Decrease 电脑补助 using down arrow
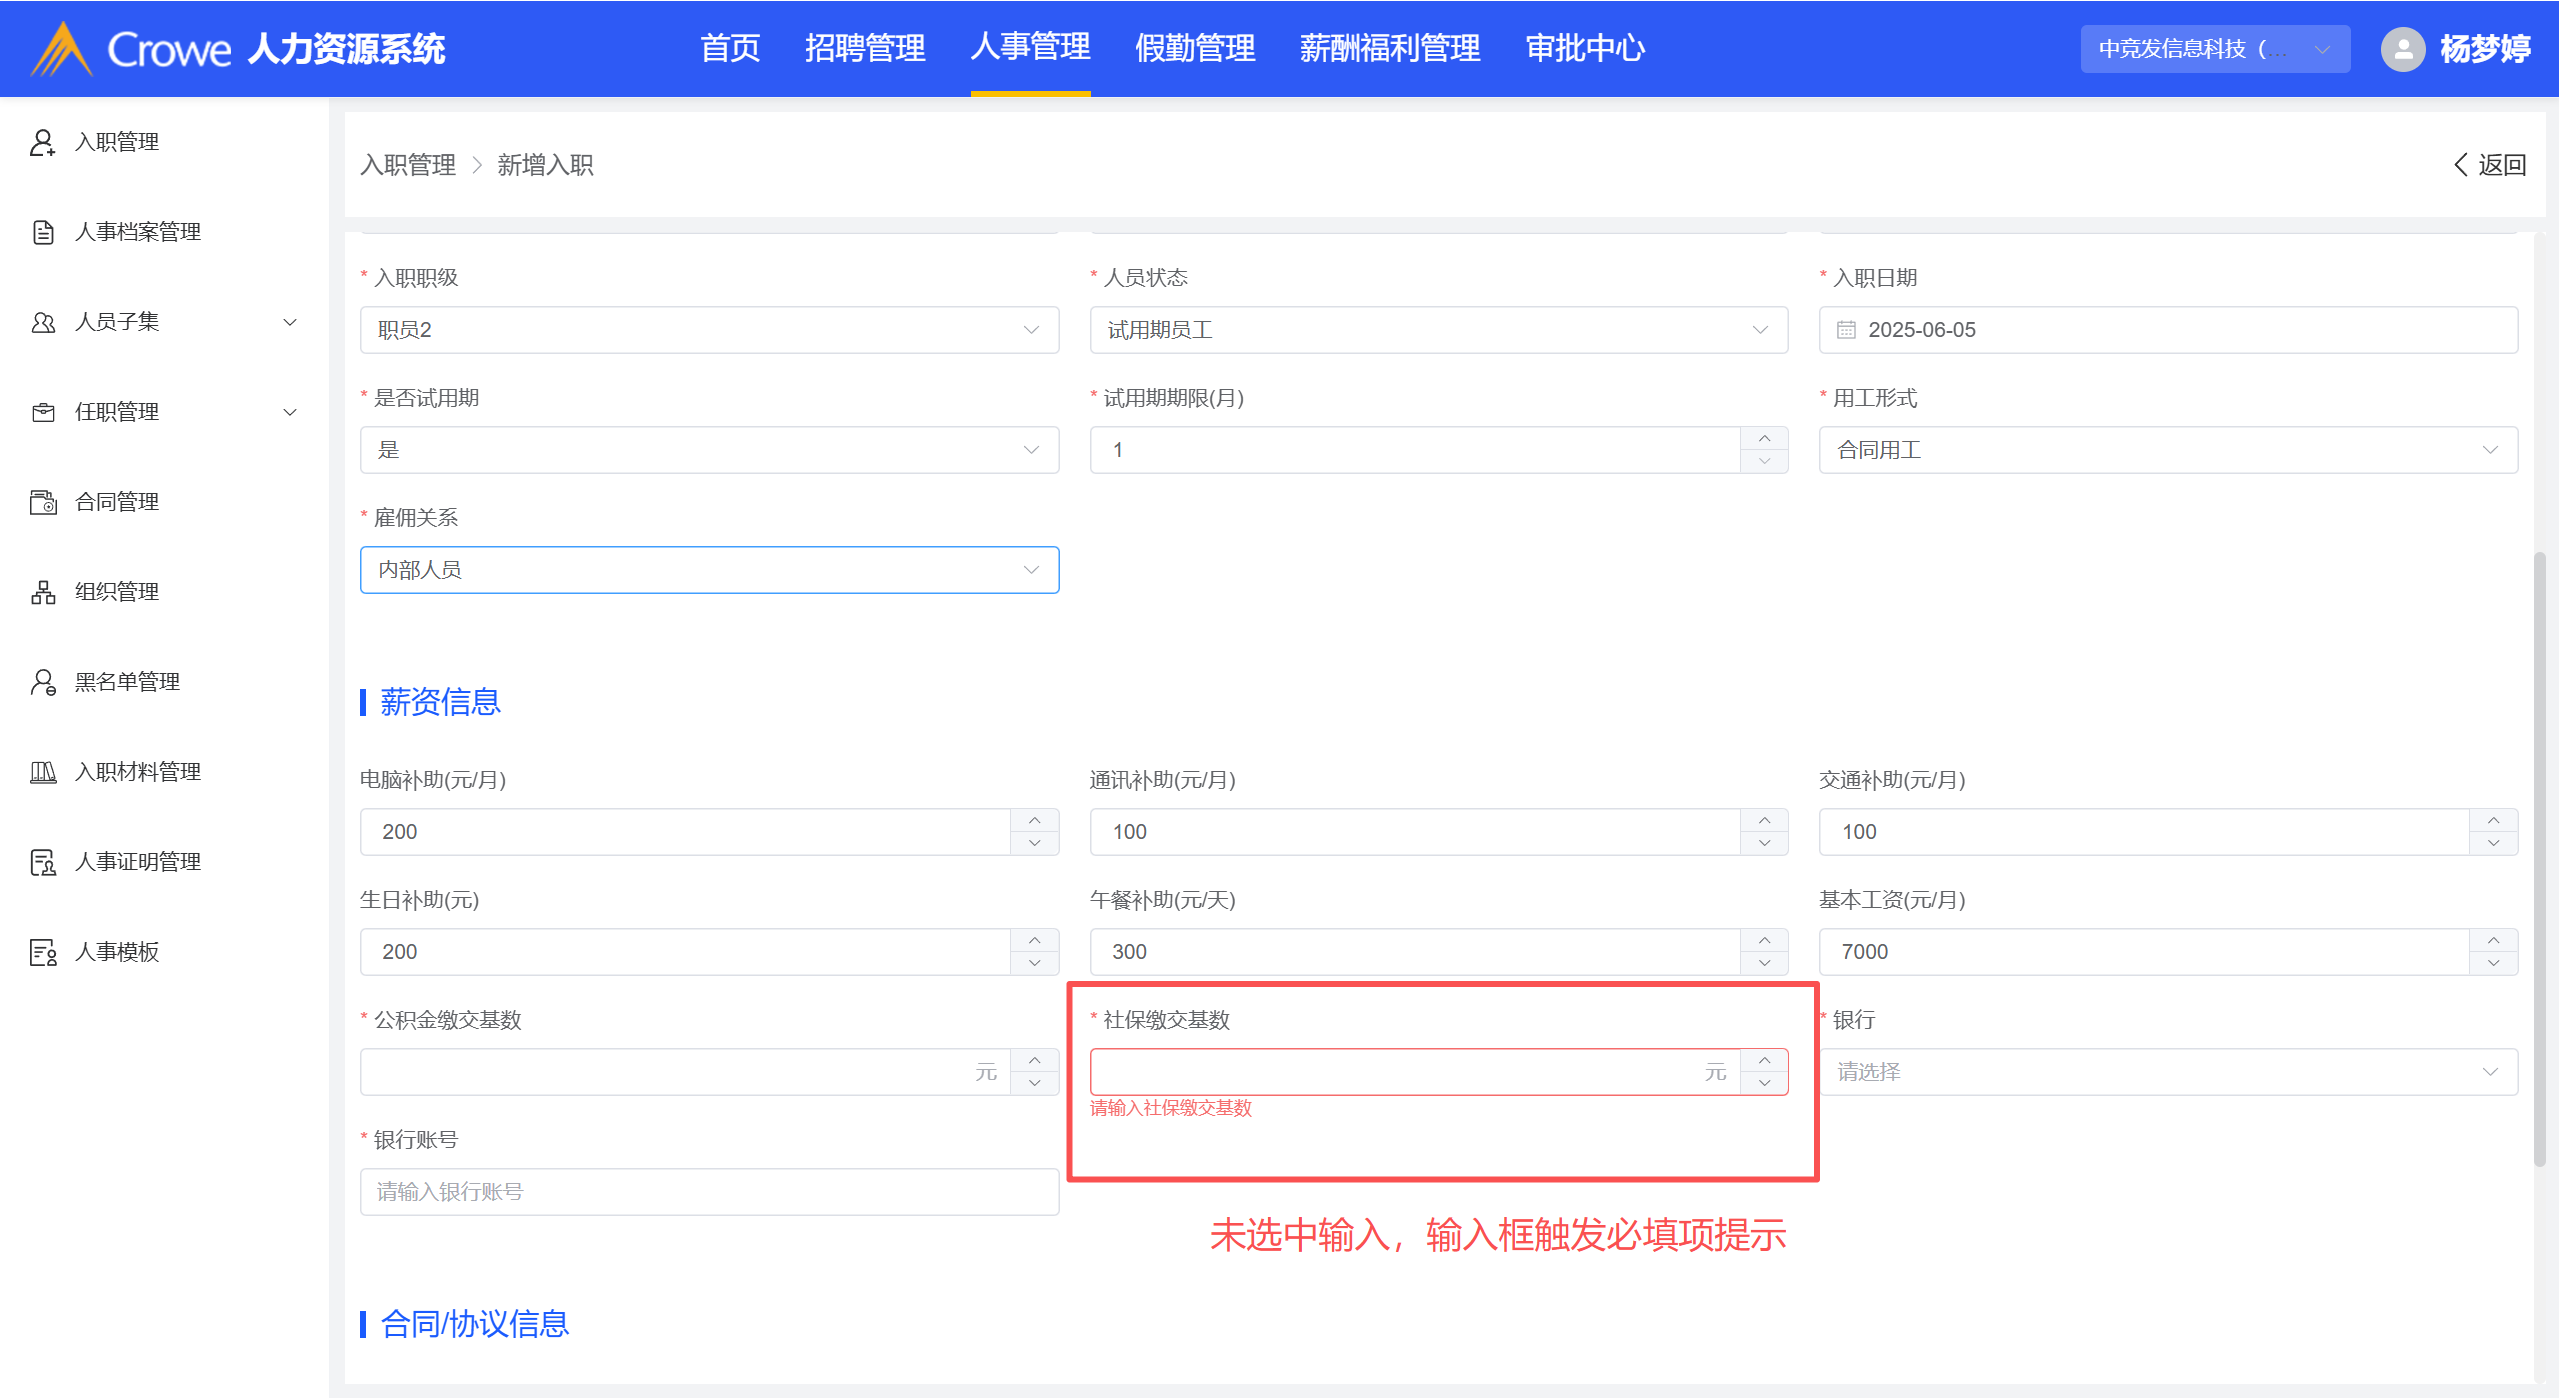Viewport: 2559px width, 1398px height. pos(1034,843)
